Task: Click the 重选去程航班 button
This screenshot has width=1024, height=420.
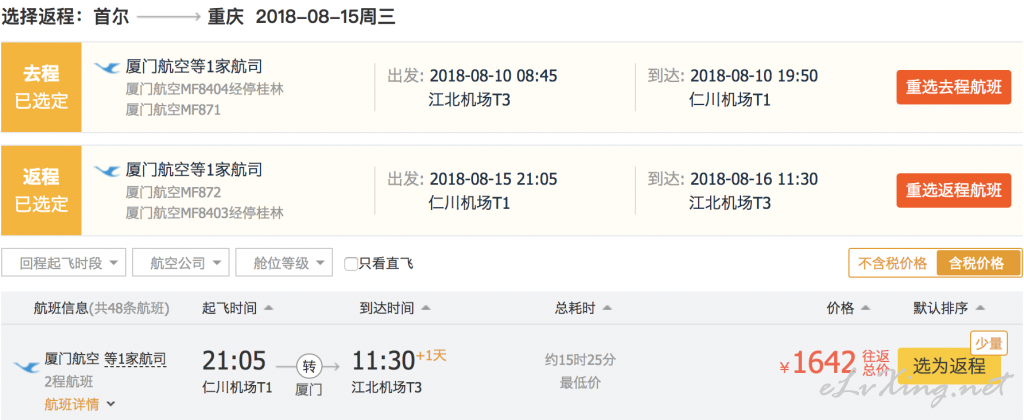Action: [x=953, y=88]
